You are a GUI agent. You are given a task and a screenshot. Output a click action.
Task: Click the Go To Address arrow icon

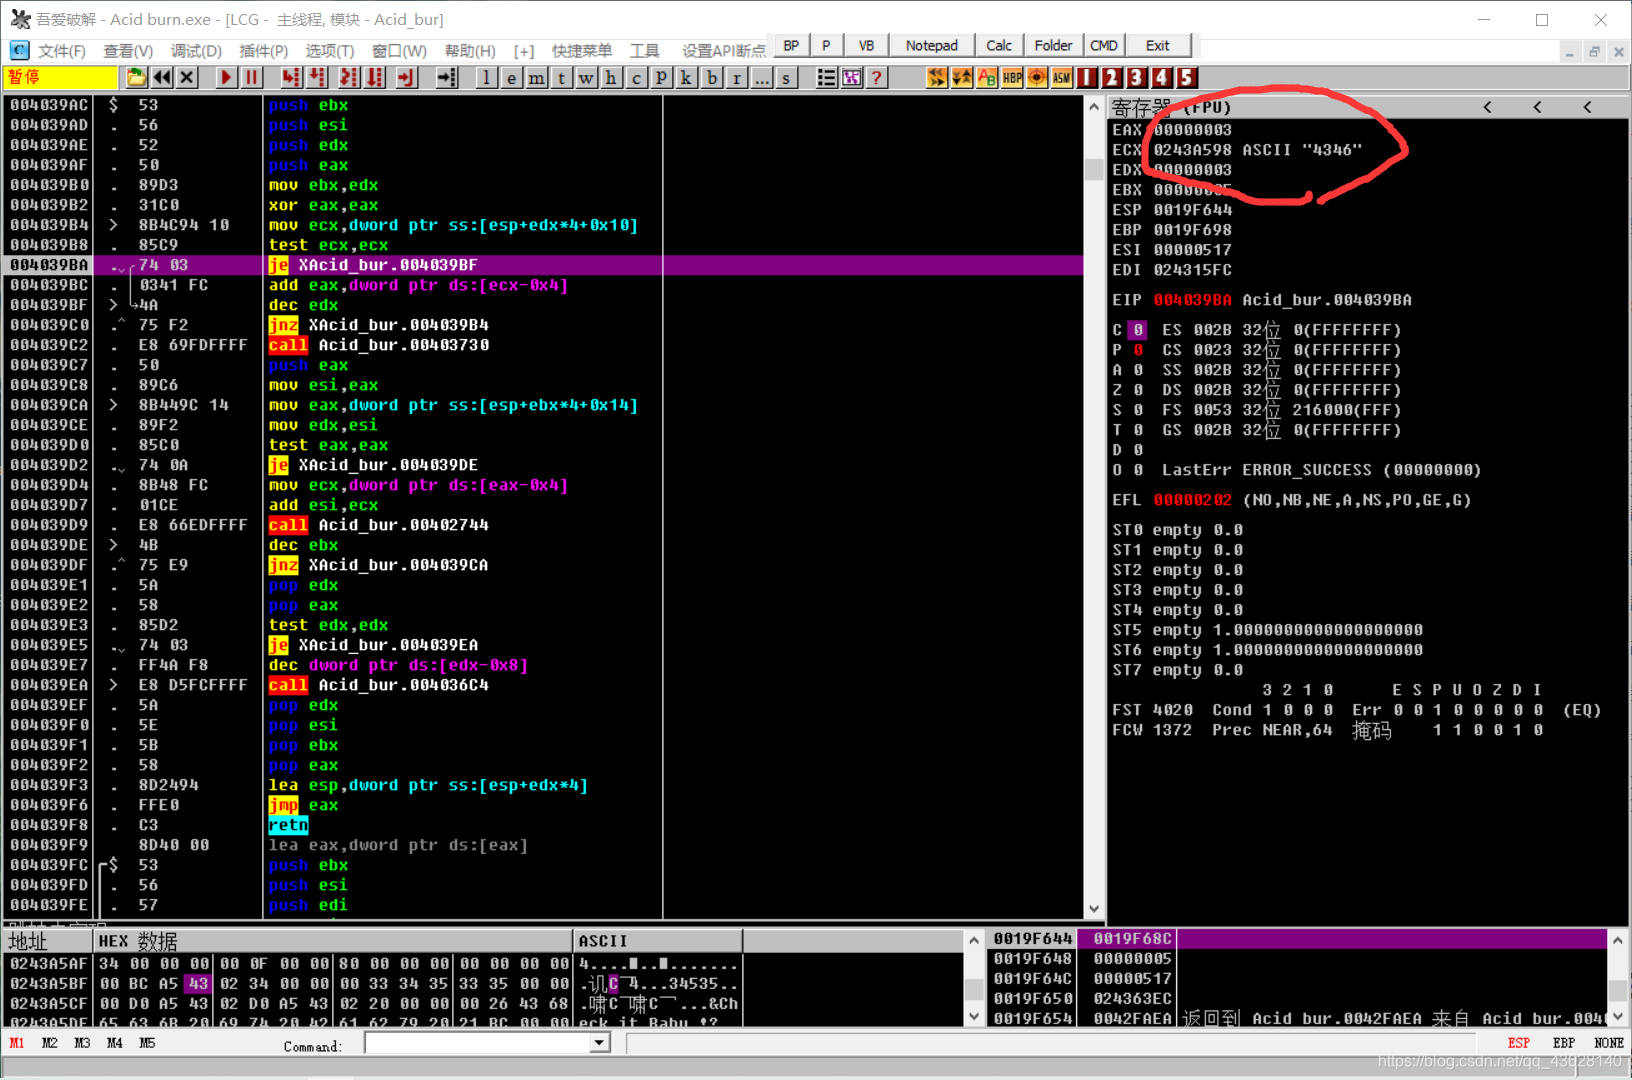pos(447,77)
